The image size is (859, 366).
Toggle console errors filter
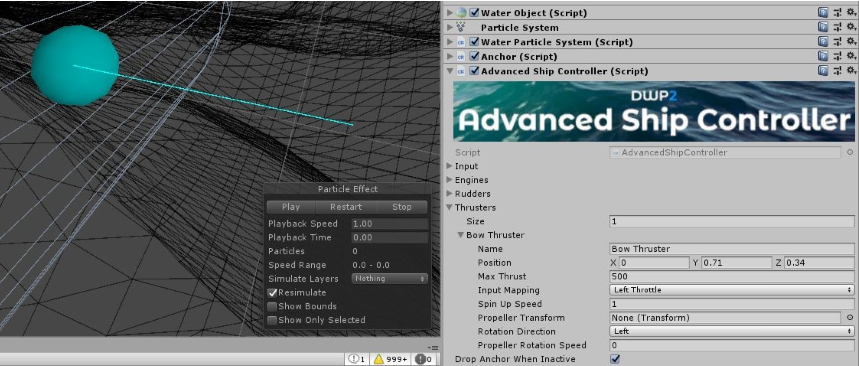click(423, 359)
